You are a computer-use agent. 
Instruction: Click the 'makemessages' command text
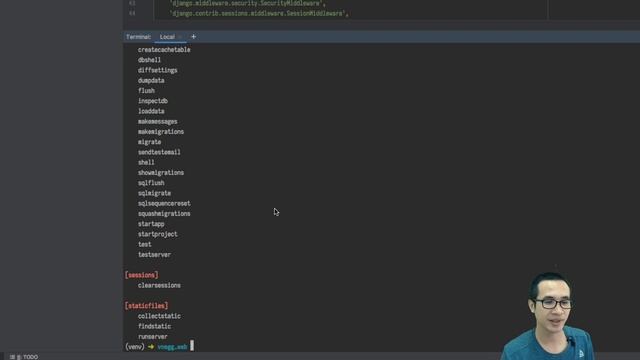158,122
